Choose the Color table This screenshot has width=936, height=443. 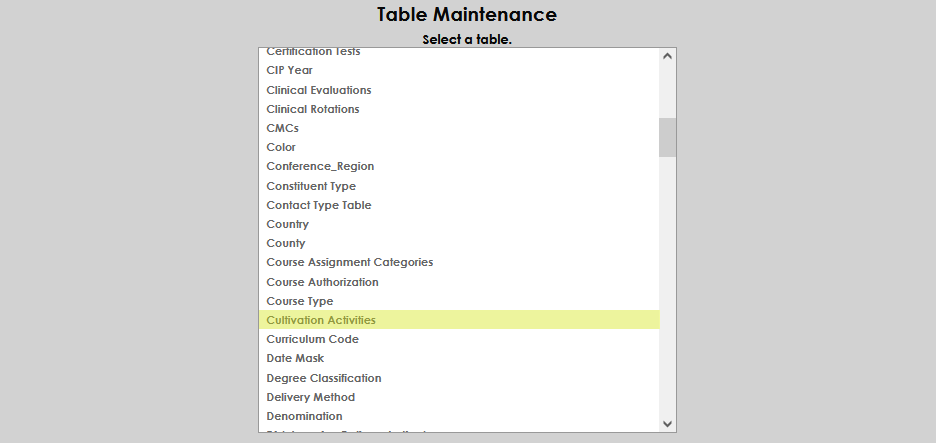coord(281,147)
